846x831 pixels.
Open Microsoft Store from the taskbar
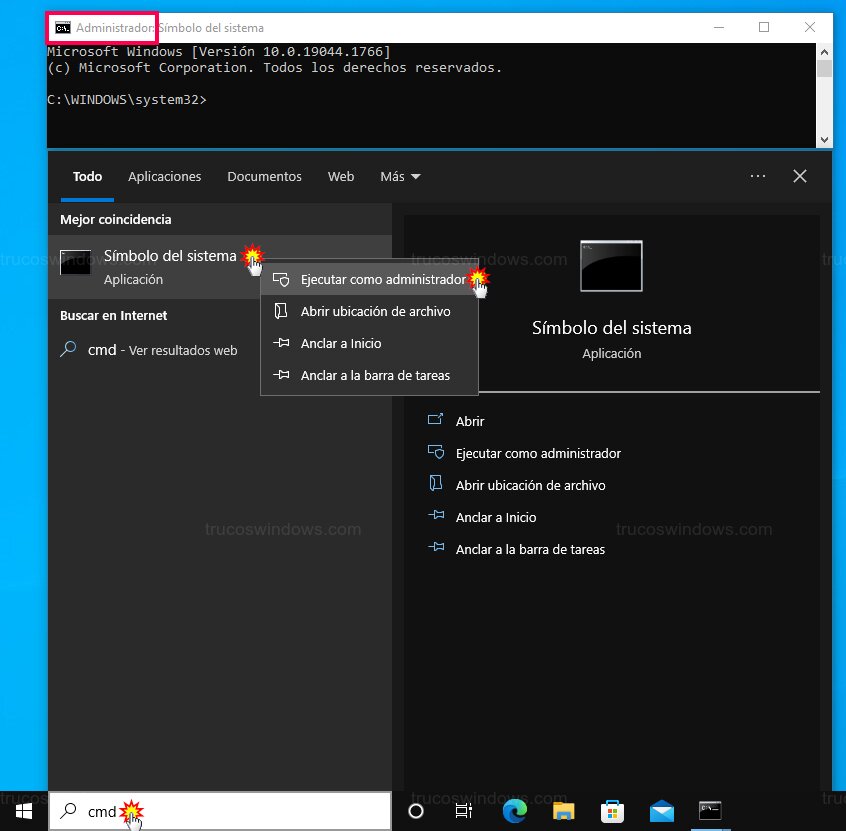point(612,811)
